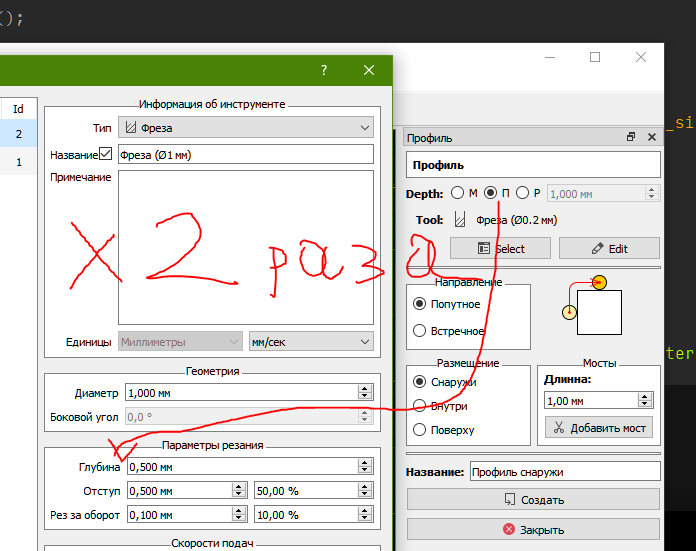This screenshot has width=696, height=551.
Task: Click the Создать button
Action: point(534,499)
